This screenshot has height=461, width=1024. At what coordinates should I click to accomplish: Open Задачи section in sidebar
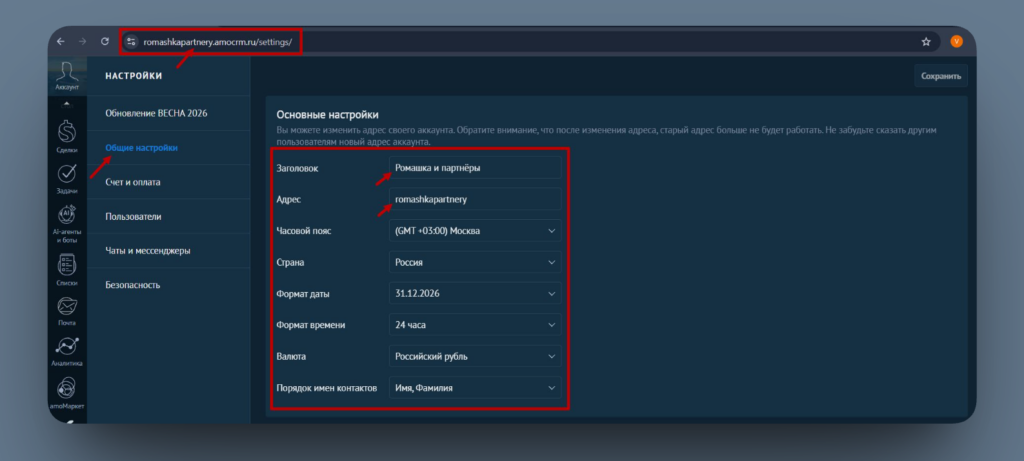coord(67,178)
